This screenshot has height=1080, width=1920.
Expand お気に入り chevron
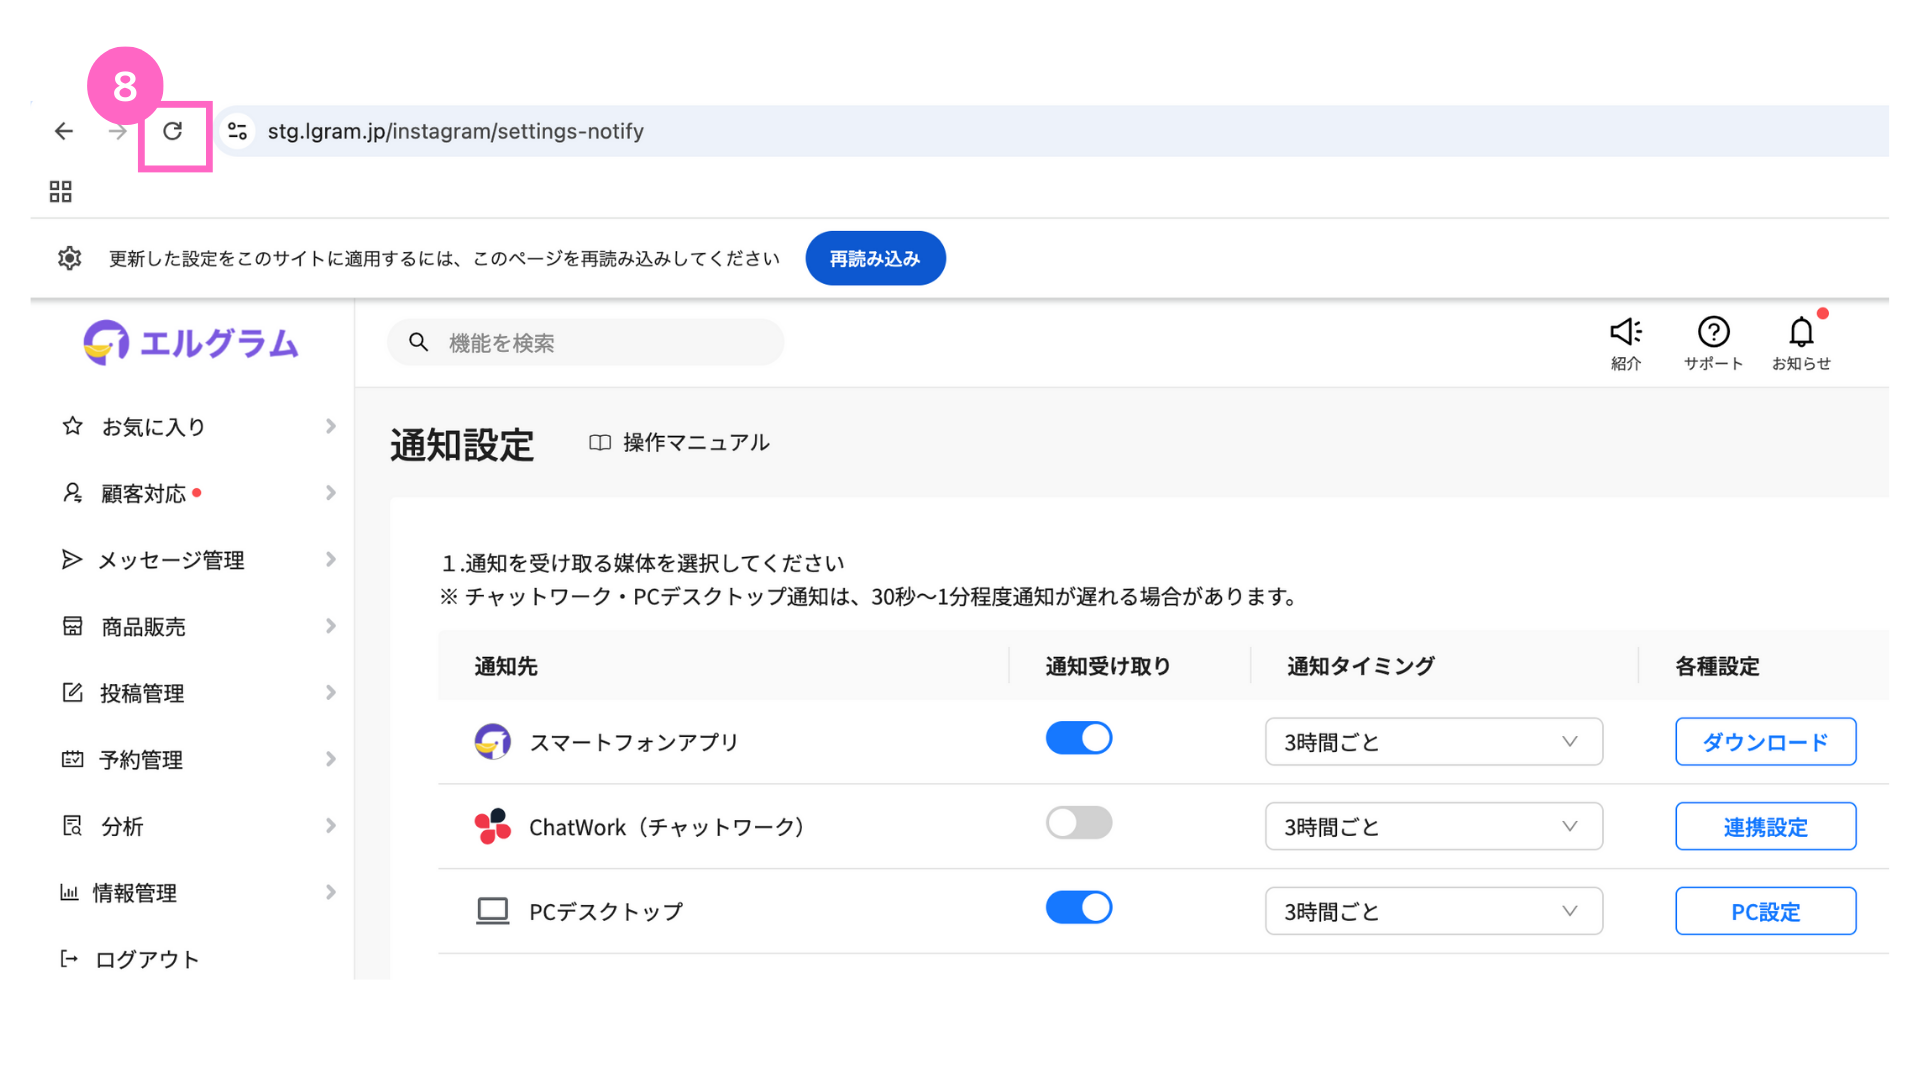[331, 426]
